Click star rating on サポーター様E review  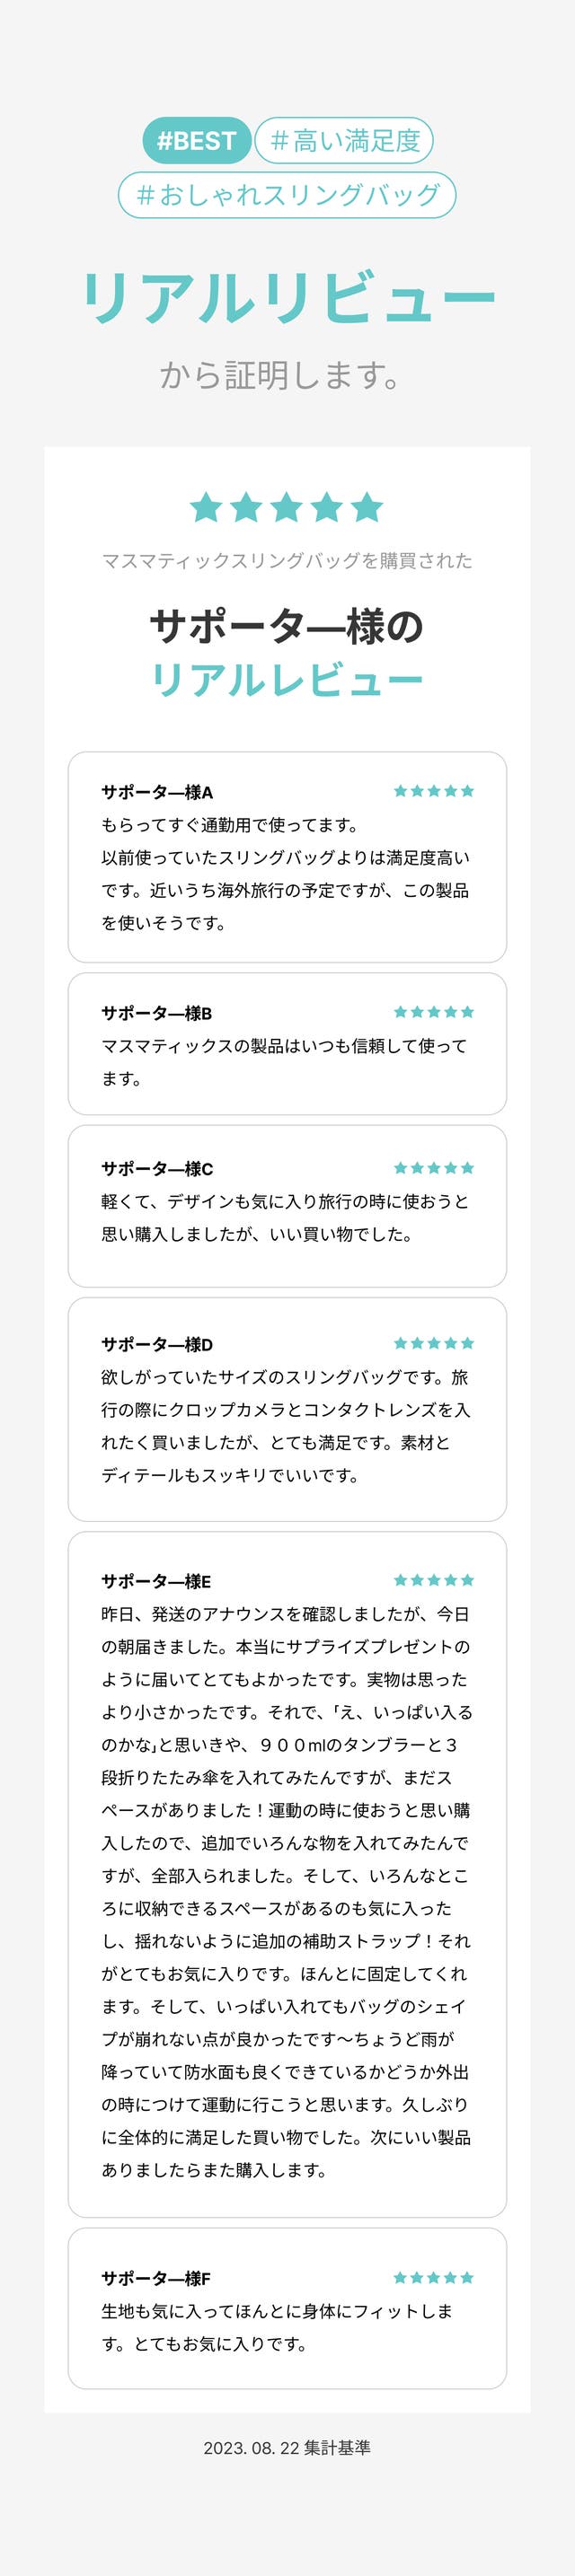433,1580
